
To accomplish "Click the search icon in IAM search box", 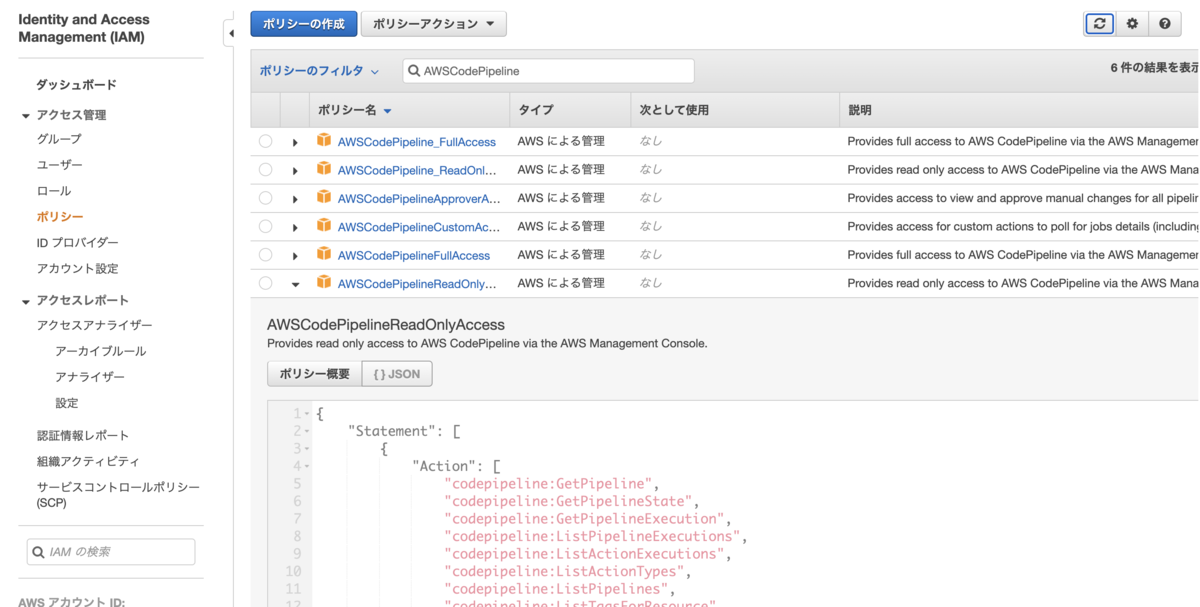I will (39, 552).
